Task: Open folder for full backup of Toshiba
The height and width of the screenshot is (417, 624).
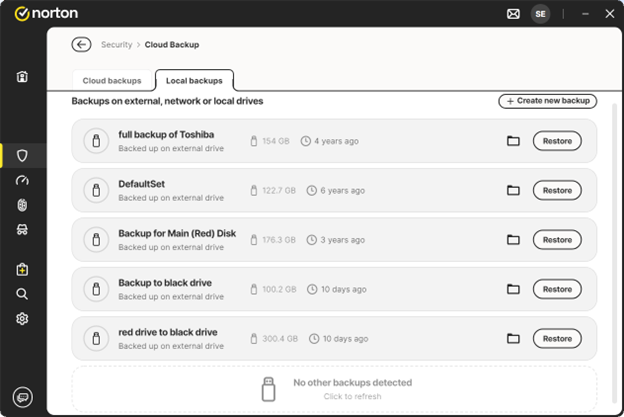Action: [513, 141]
